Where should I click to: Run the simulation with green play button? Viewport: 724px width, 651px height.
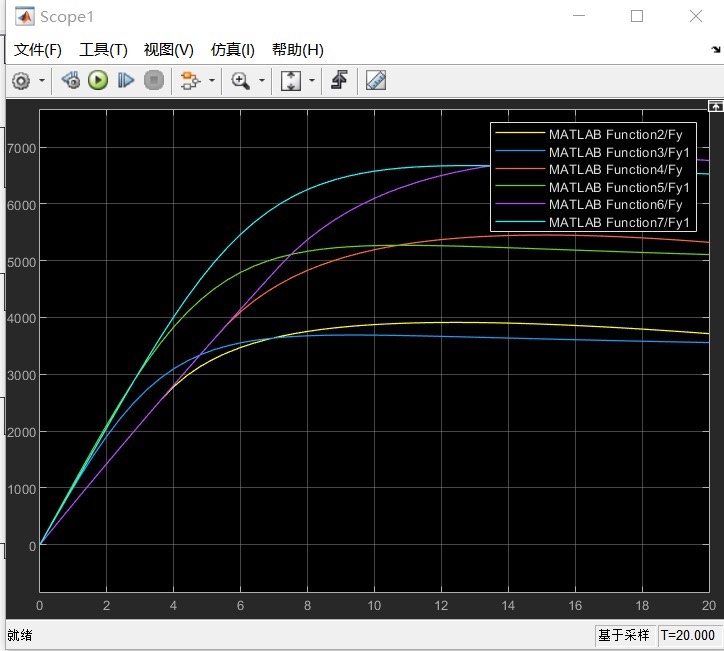pos(98,80)
